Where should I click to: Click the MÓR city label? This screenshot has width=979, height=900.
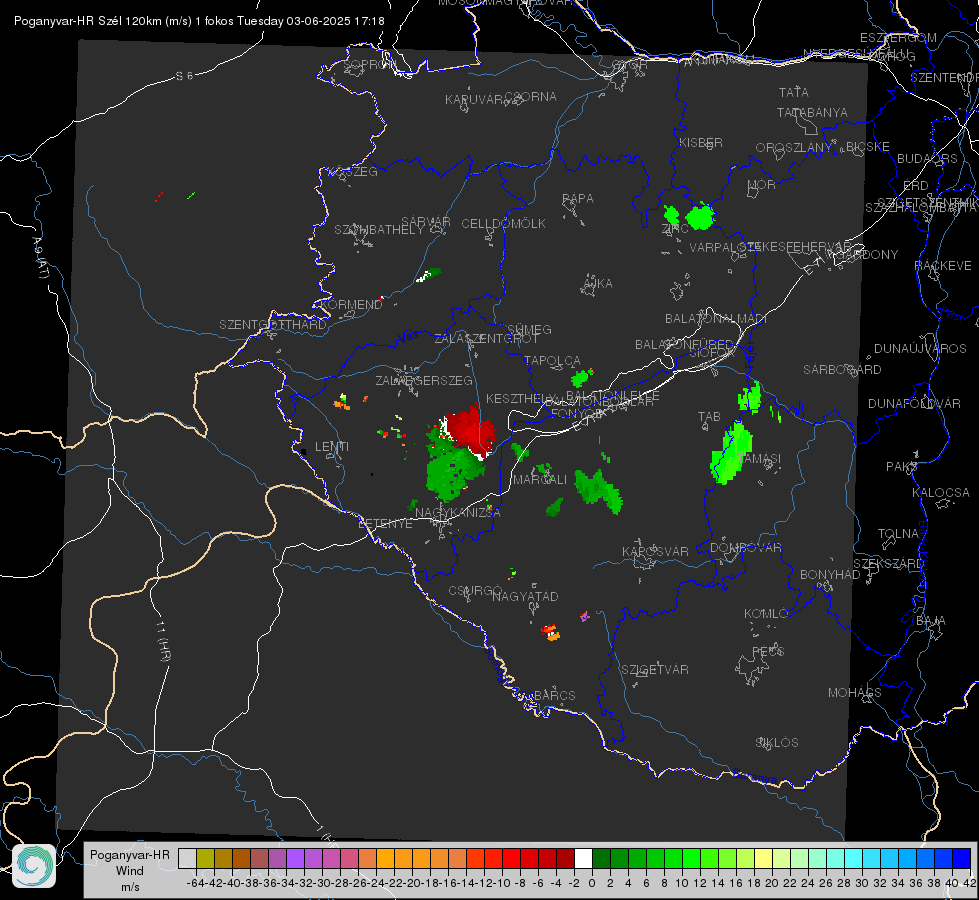pyautogui.click(x=762, y=184)
